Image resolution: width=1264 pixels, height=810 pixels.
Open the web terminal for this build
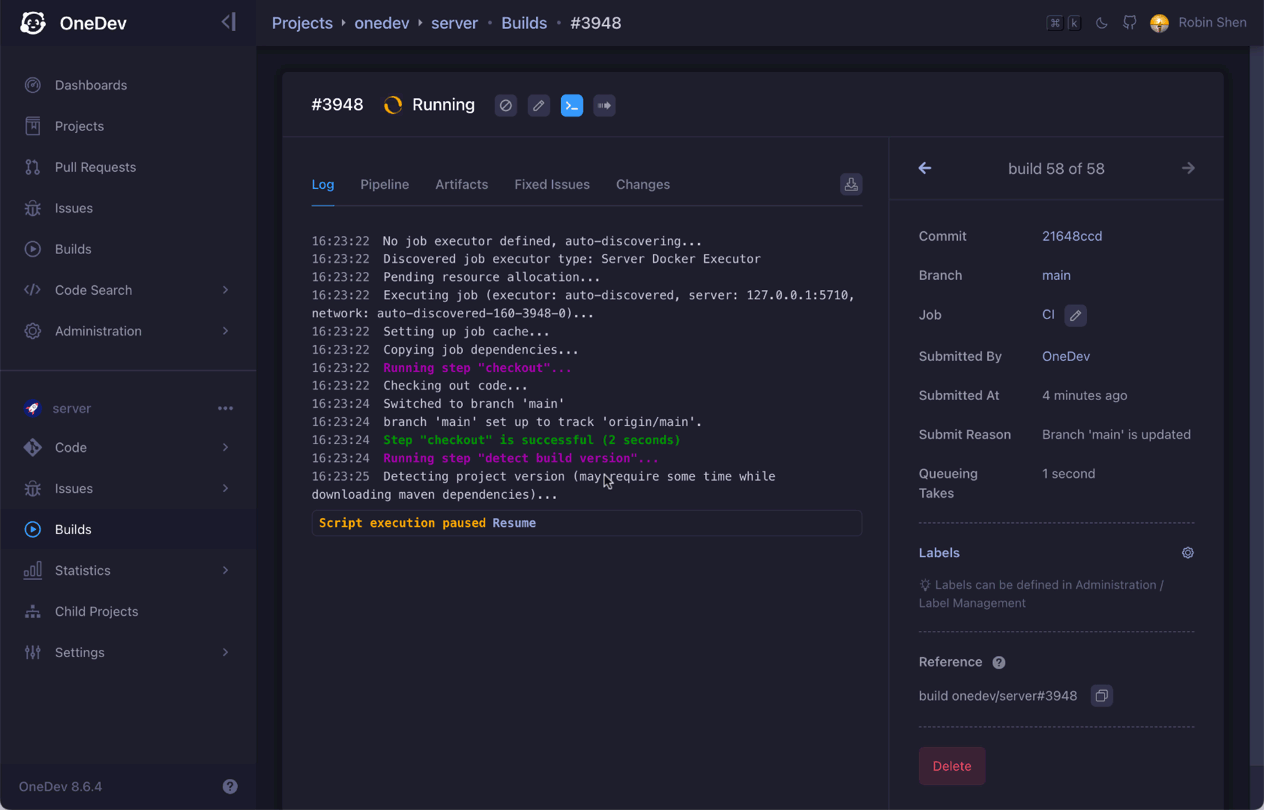tap(571, 105)
